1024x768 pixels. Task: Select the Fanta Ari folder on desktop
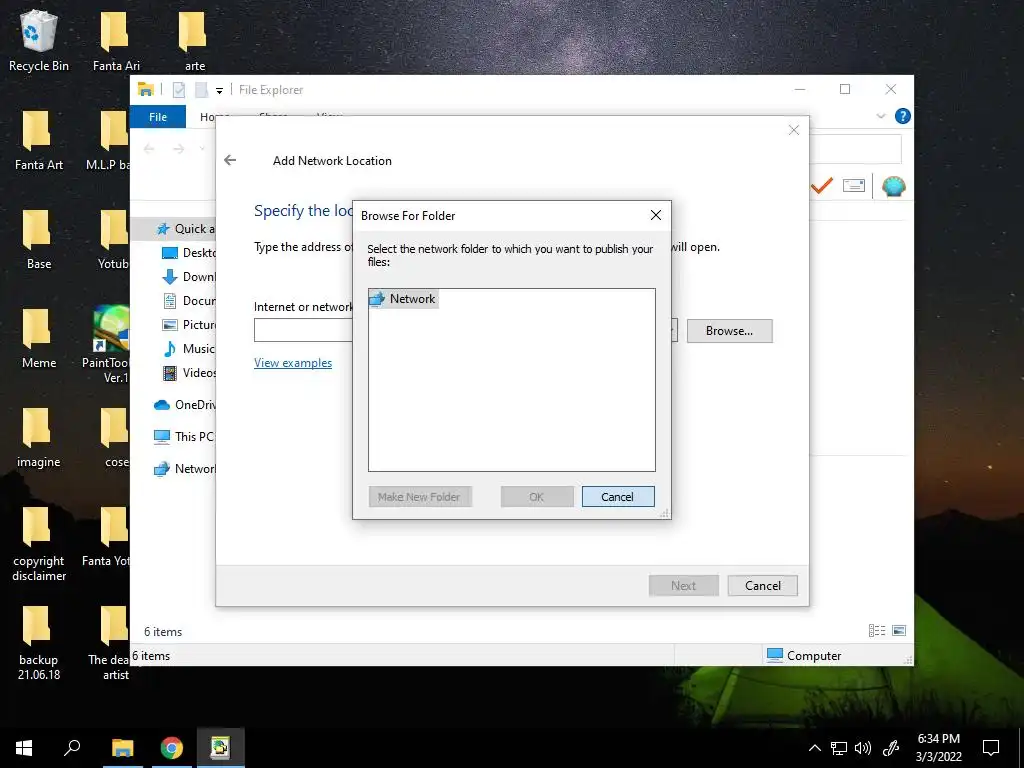tap(116, 40)
